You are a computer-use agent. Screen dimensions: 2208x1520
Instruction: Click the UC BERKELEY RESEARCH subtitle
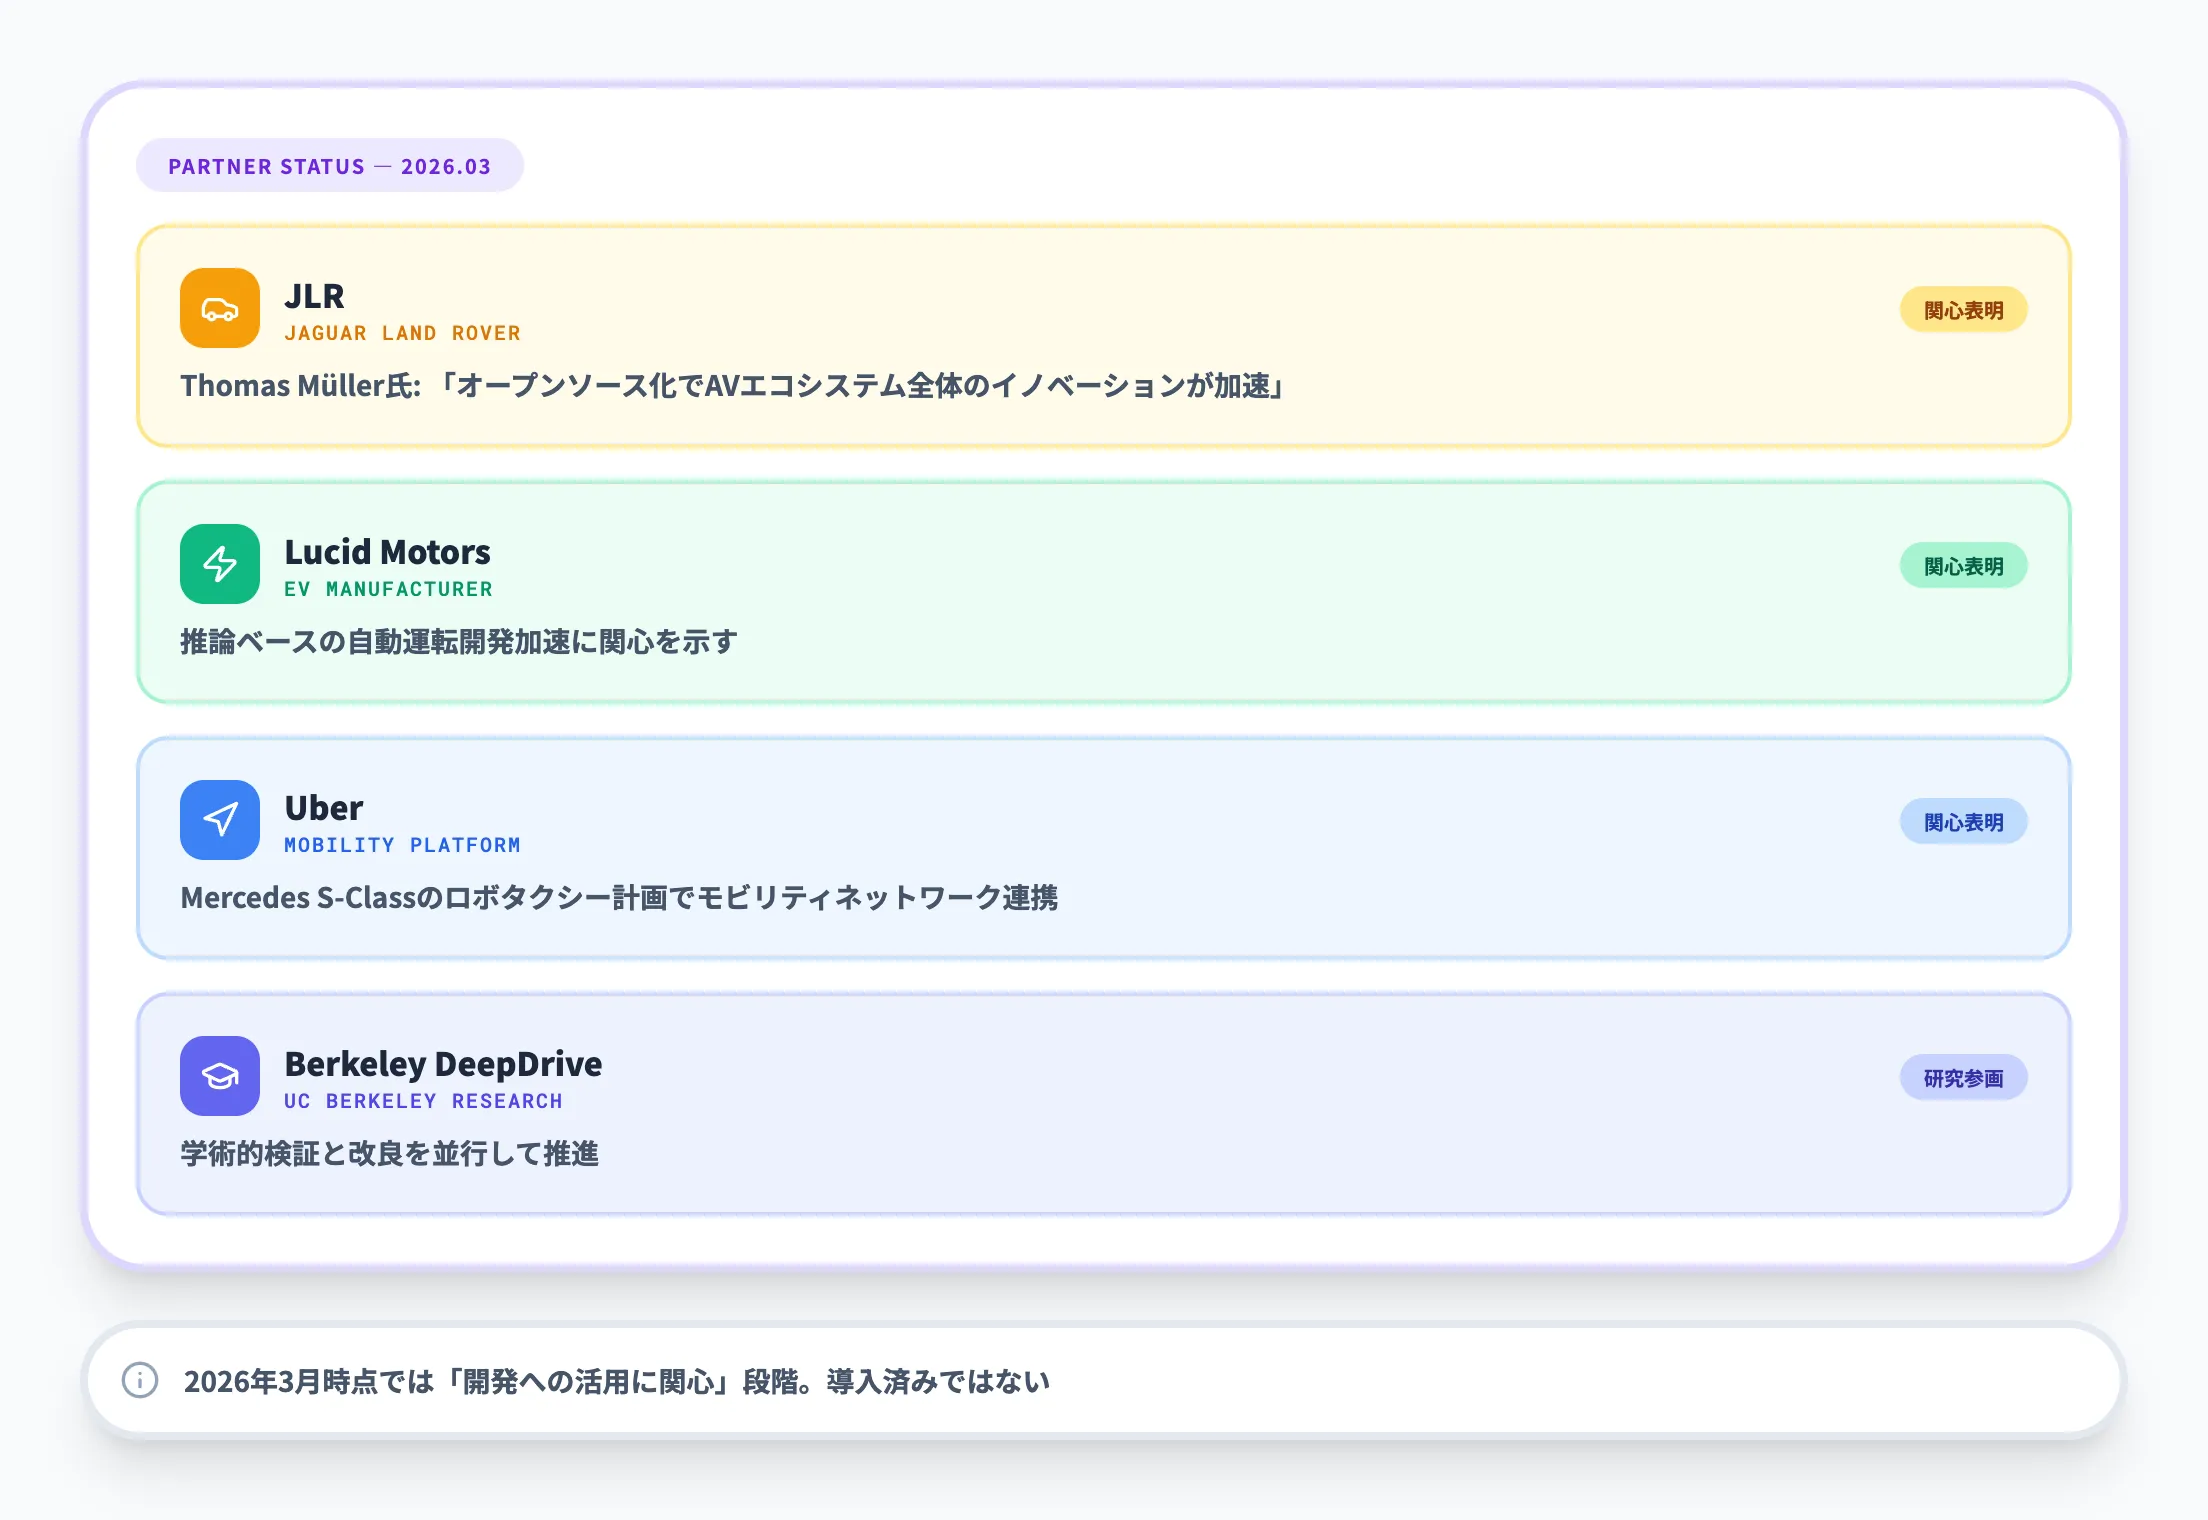[423, 1101]
